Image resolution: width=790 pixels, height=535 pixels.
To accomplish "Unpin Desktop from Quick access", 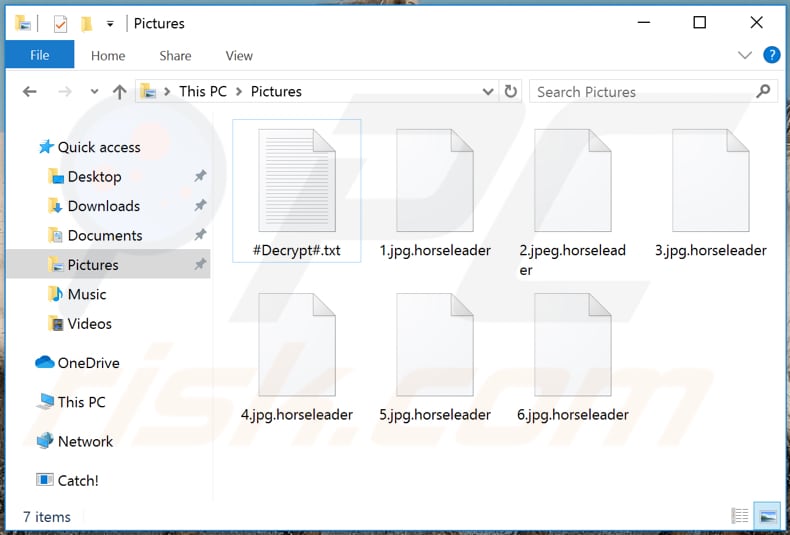I will coord(200,177).
